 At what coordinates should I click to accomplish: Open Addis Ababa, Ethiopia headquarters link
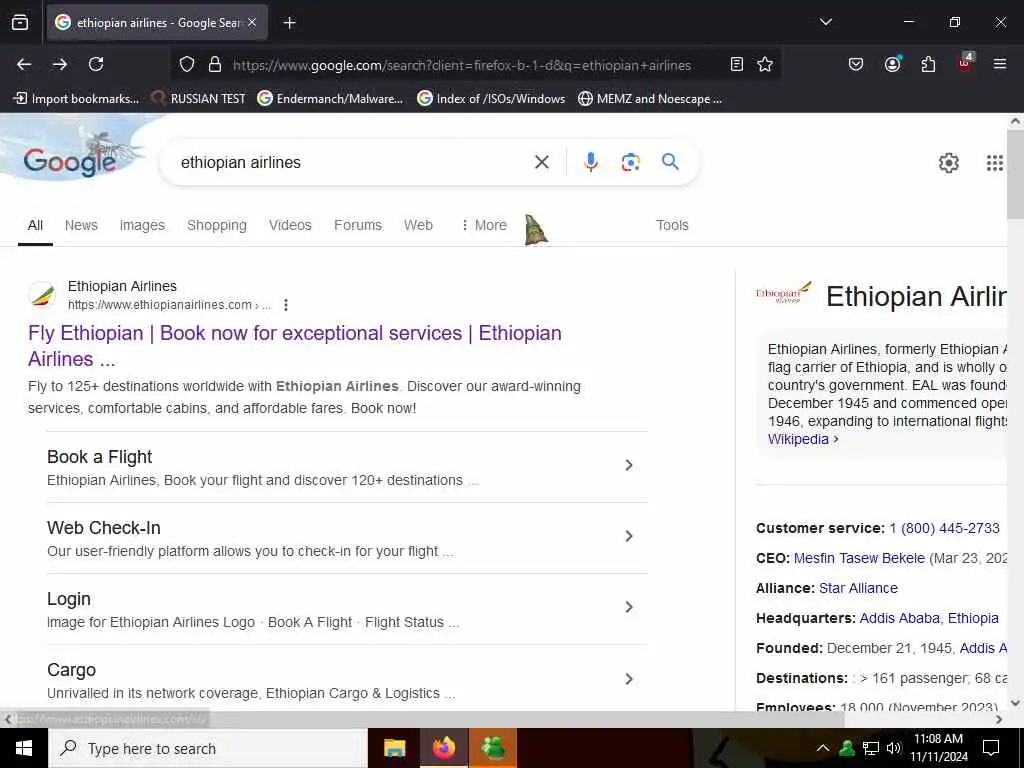929,618
